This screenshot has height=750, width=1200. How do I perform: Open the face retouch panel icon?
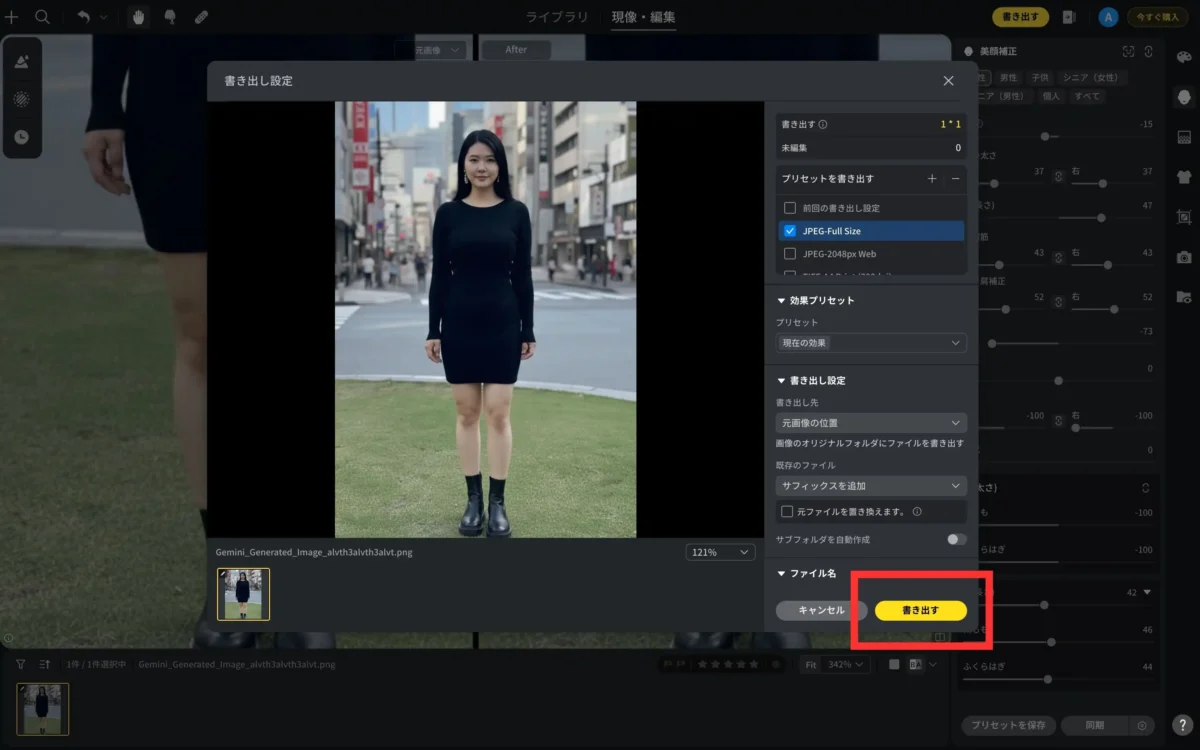[x=1184, y=97]
